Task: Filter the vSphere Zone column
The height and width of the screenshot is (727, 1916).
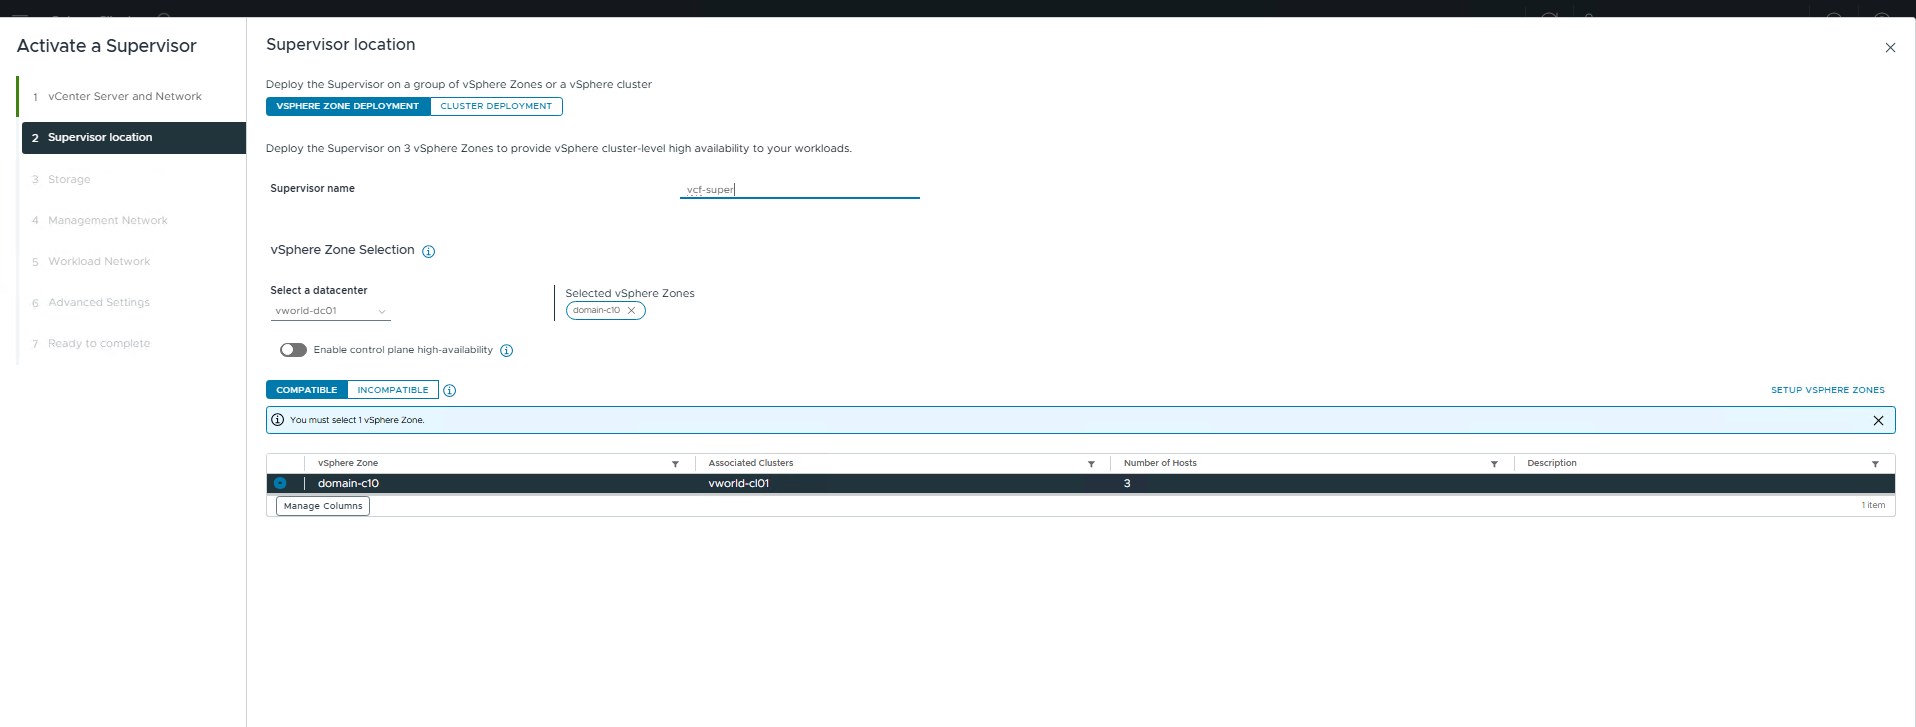Action: click(675, 464)
